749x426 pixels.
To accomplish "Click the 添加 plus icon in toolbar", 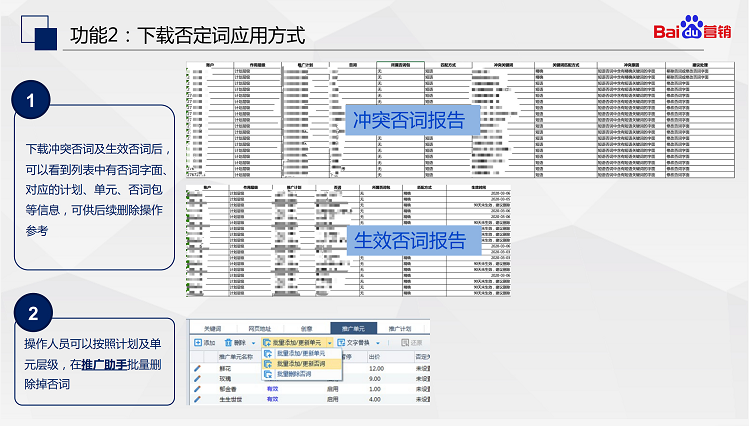I will pos(198,342).
